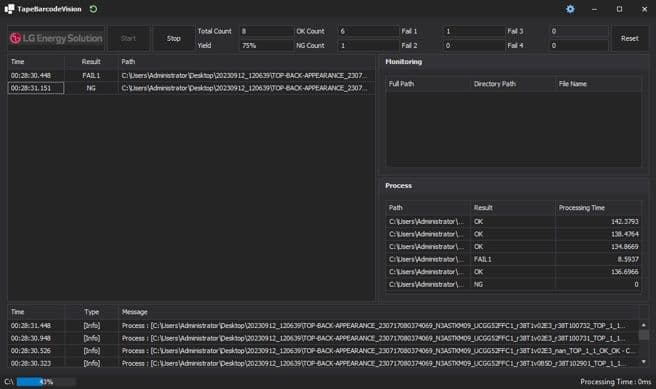656x389 pixels.
Task: Select Process row with time 136.6966
Action: click(513, 272)
